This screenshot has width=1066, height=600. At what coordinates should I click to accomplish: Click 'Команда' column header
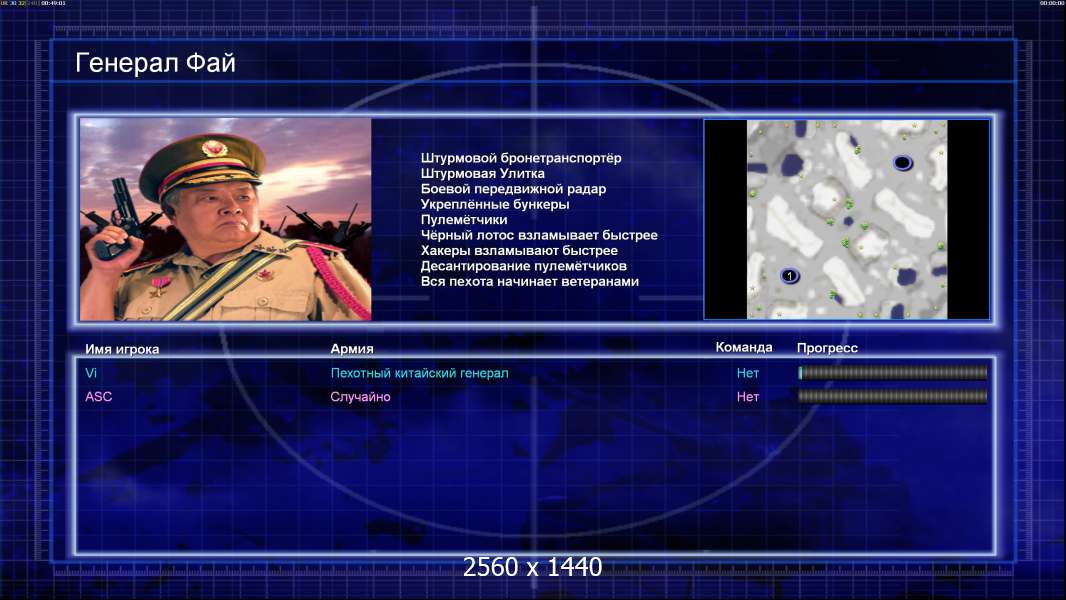tap(744, 347)
